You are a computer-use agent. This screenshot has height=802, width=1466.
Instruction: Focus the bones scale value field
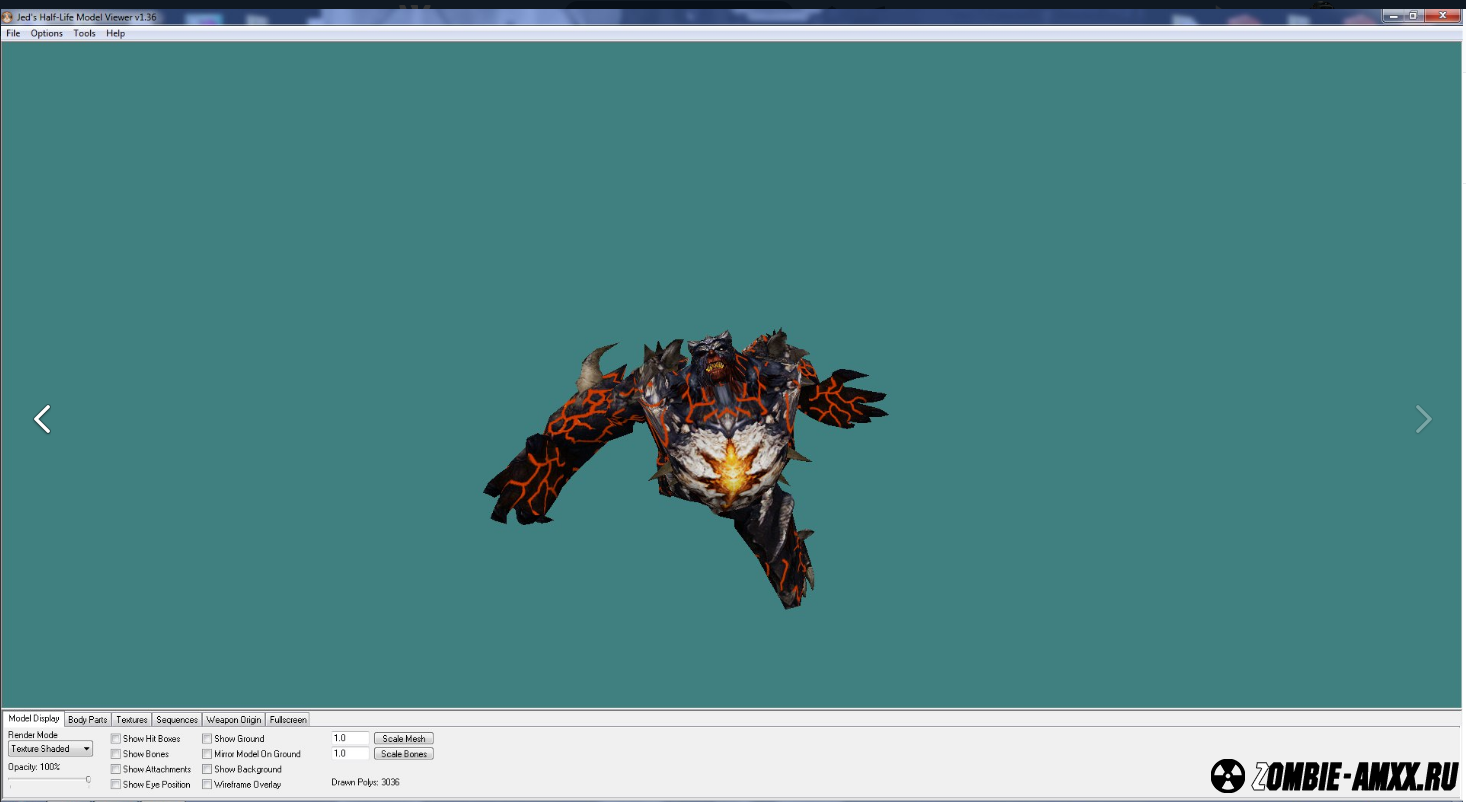[x=350, y=754]
